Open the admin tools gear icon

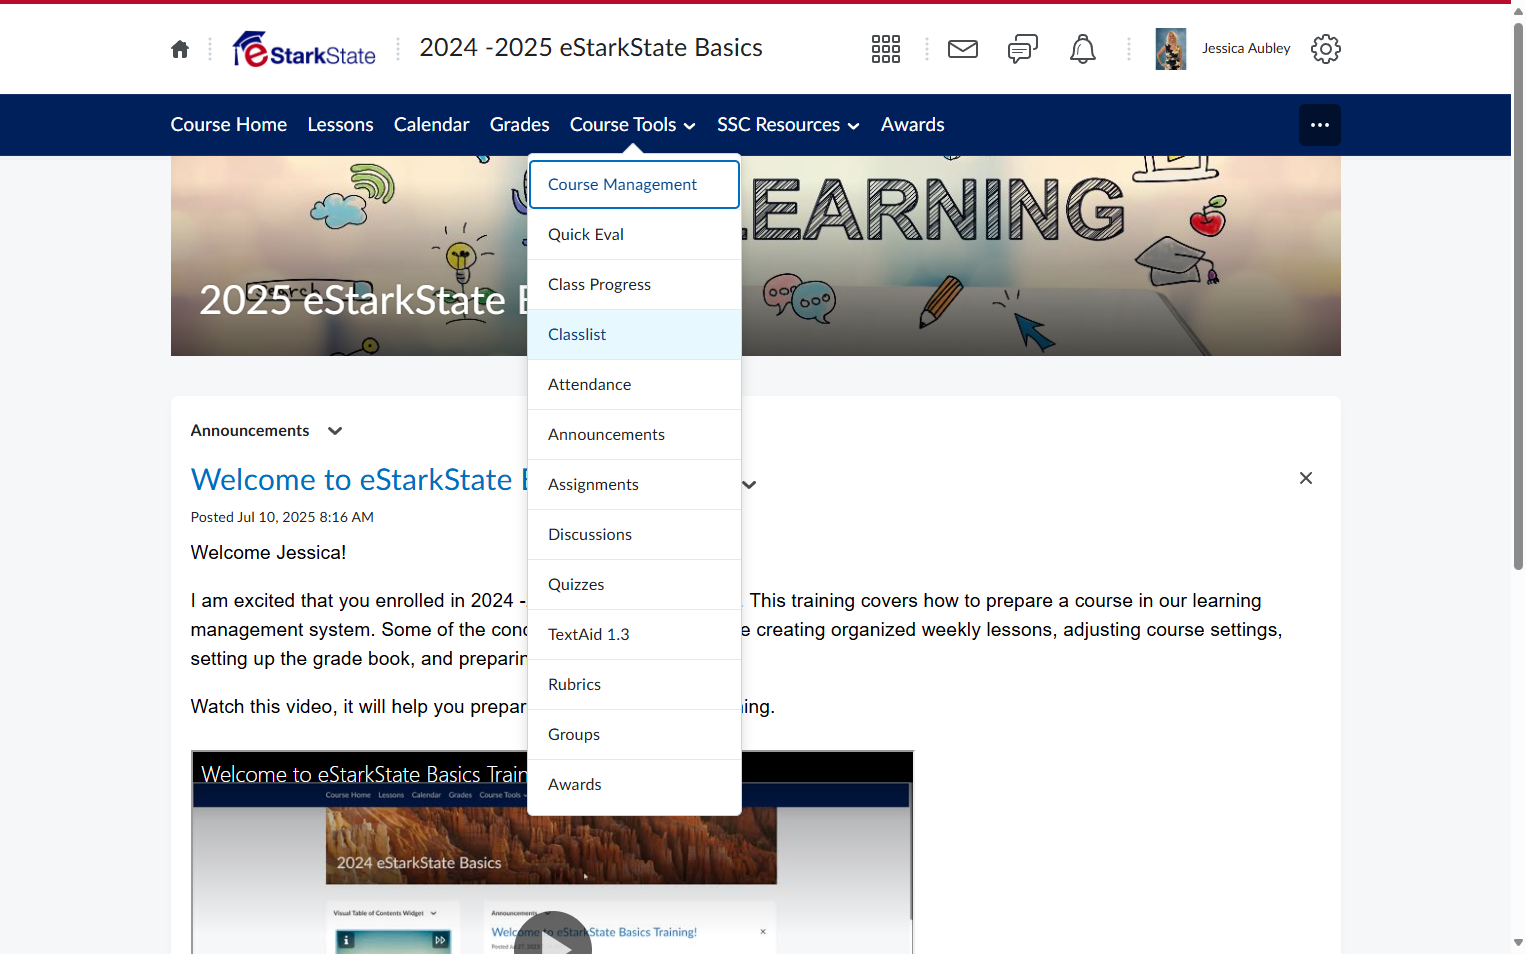pyautogui.click(x=1326, y=49)
